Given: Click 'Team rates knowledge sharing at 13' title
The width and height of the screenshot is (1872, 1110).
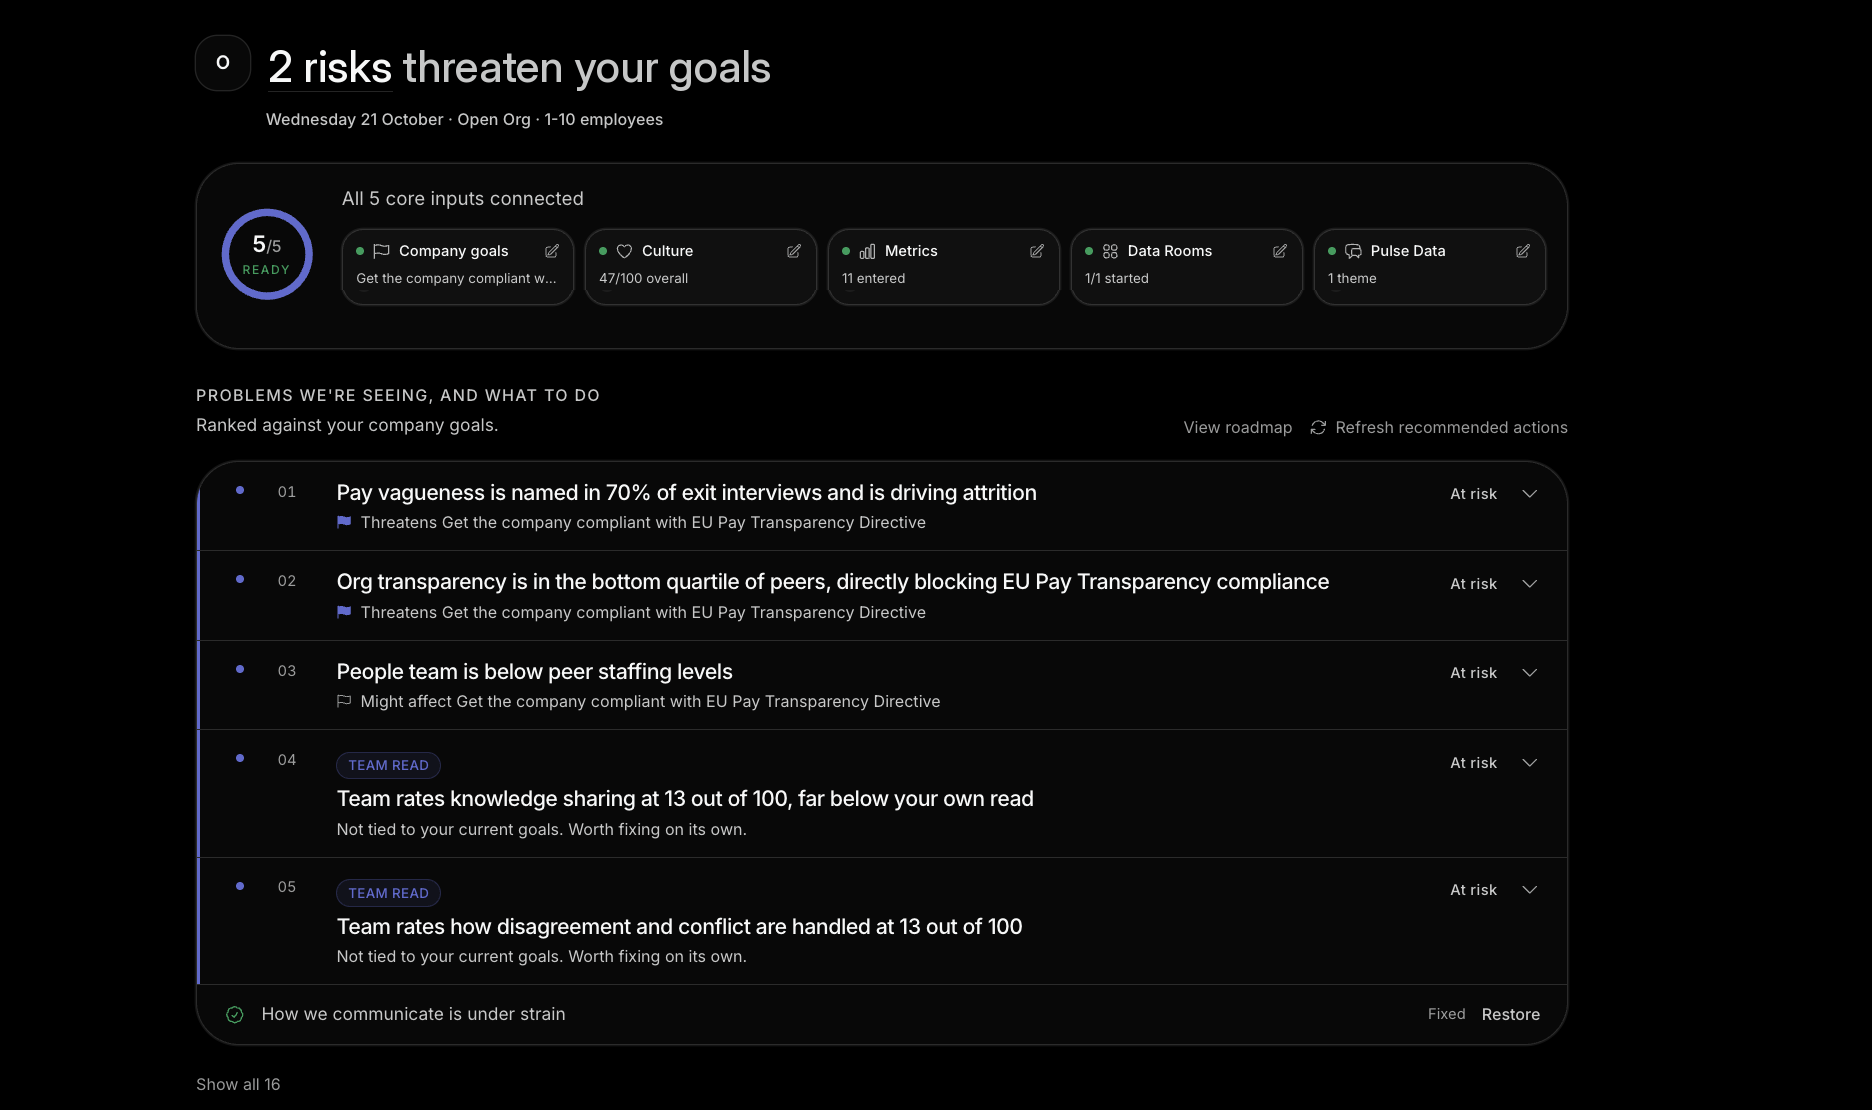Looking at the screenshot, I should click(685, 799).
